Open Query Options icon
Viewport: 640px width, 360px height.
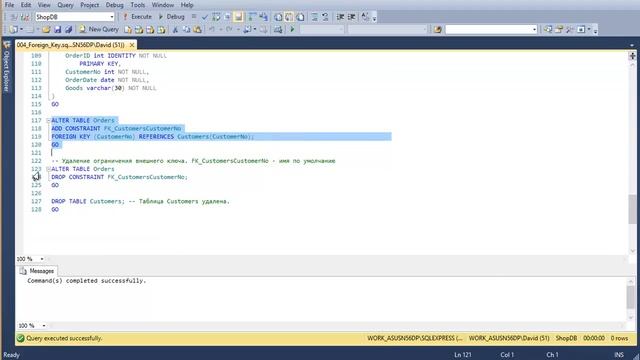[x=227, y=17]
